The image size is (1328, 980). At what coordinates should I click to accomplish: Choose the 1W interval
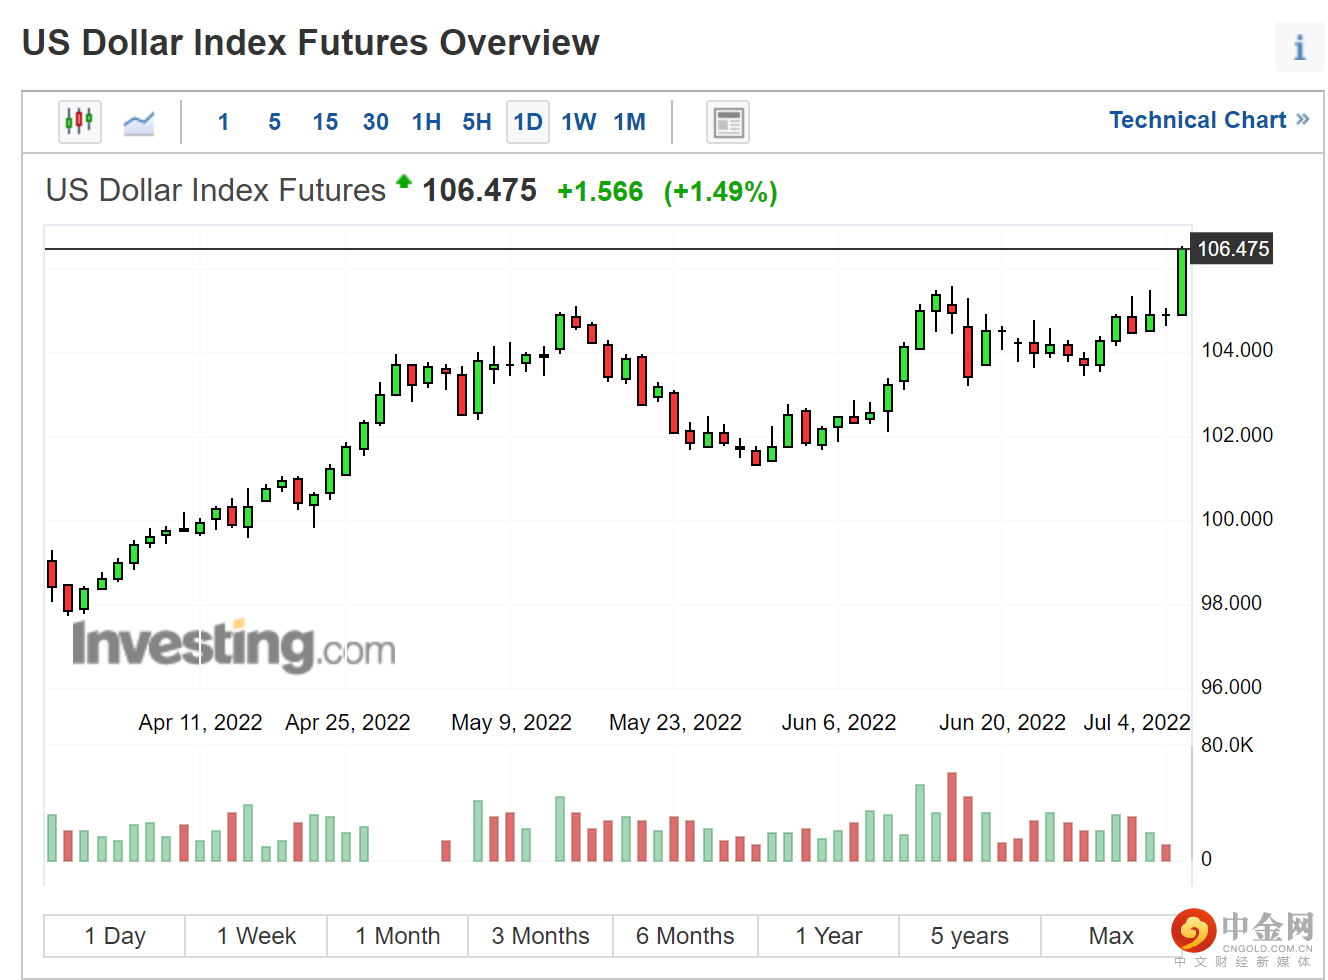point(579,122)
